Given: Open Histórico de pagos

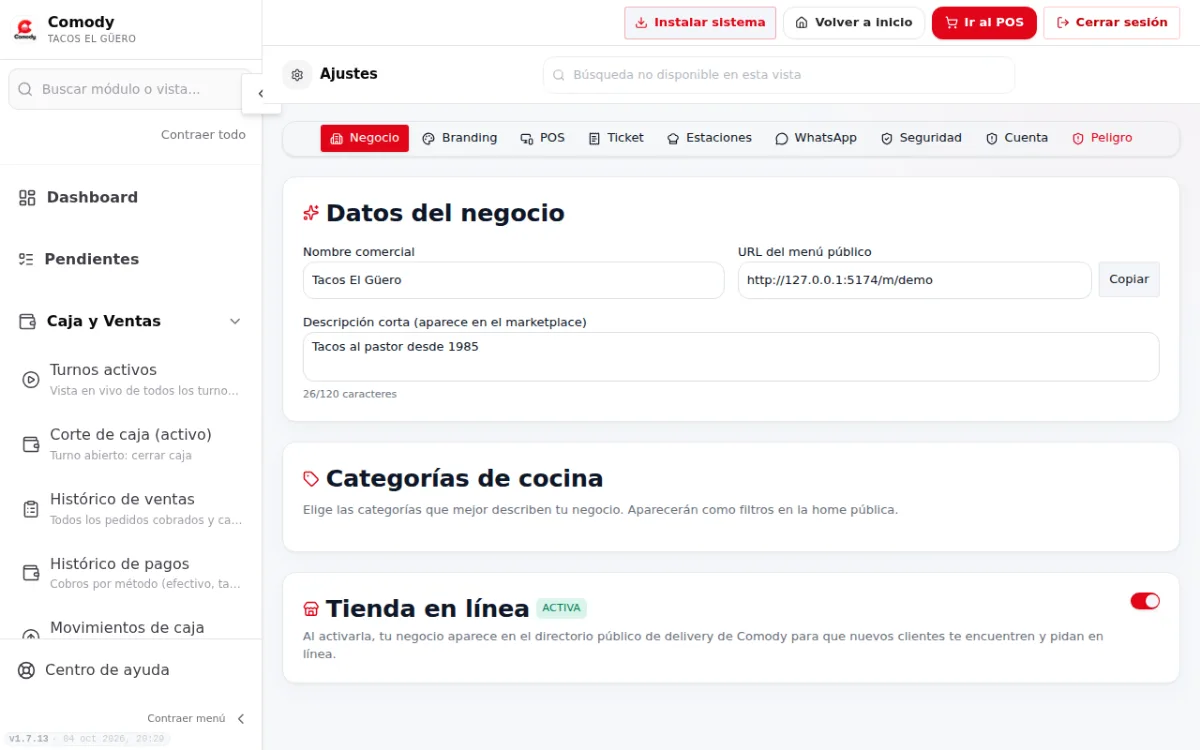Looking at the screenshot, I should pyautogui.click(x=131, y=573).
